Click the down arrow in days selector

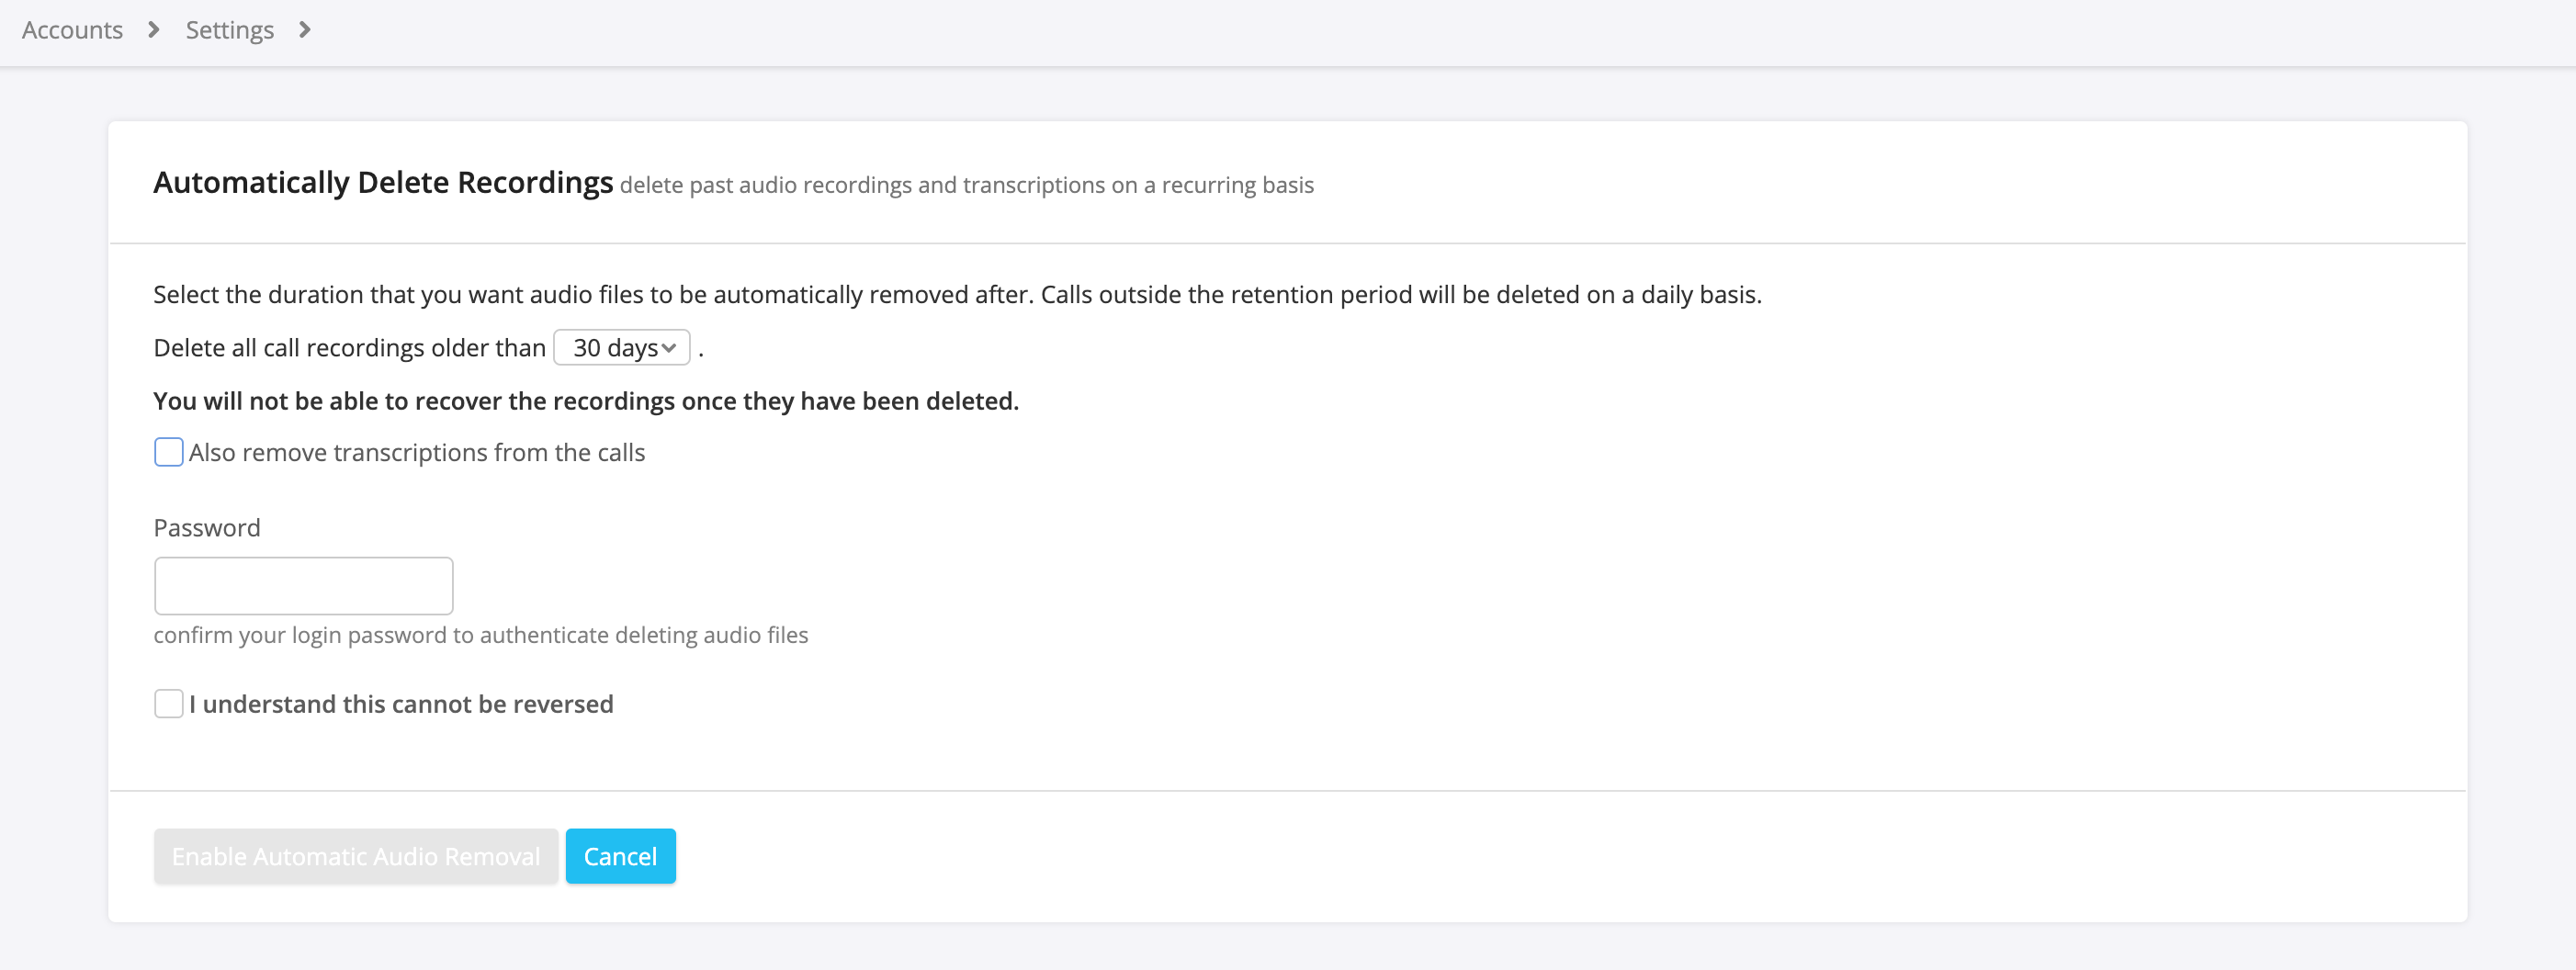669,348
